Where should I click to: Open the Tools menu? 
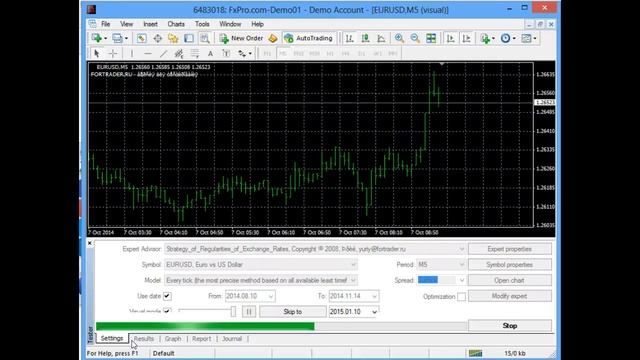202,24
